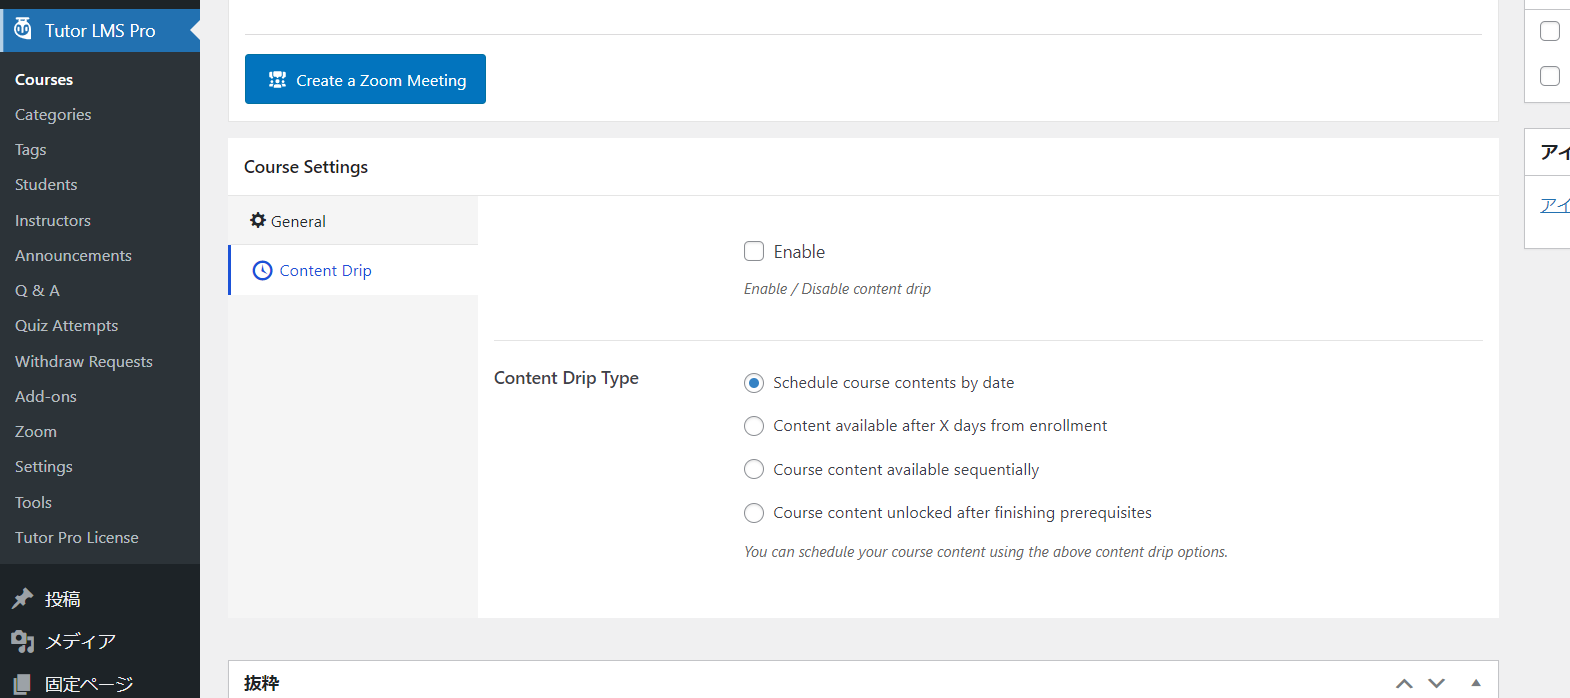The width and height of the screenshot is (1570, 698).
Task: Enable the content drip checkbox
Action: [x=754, y=252]
